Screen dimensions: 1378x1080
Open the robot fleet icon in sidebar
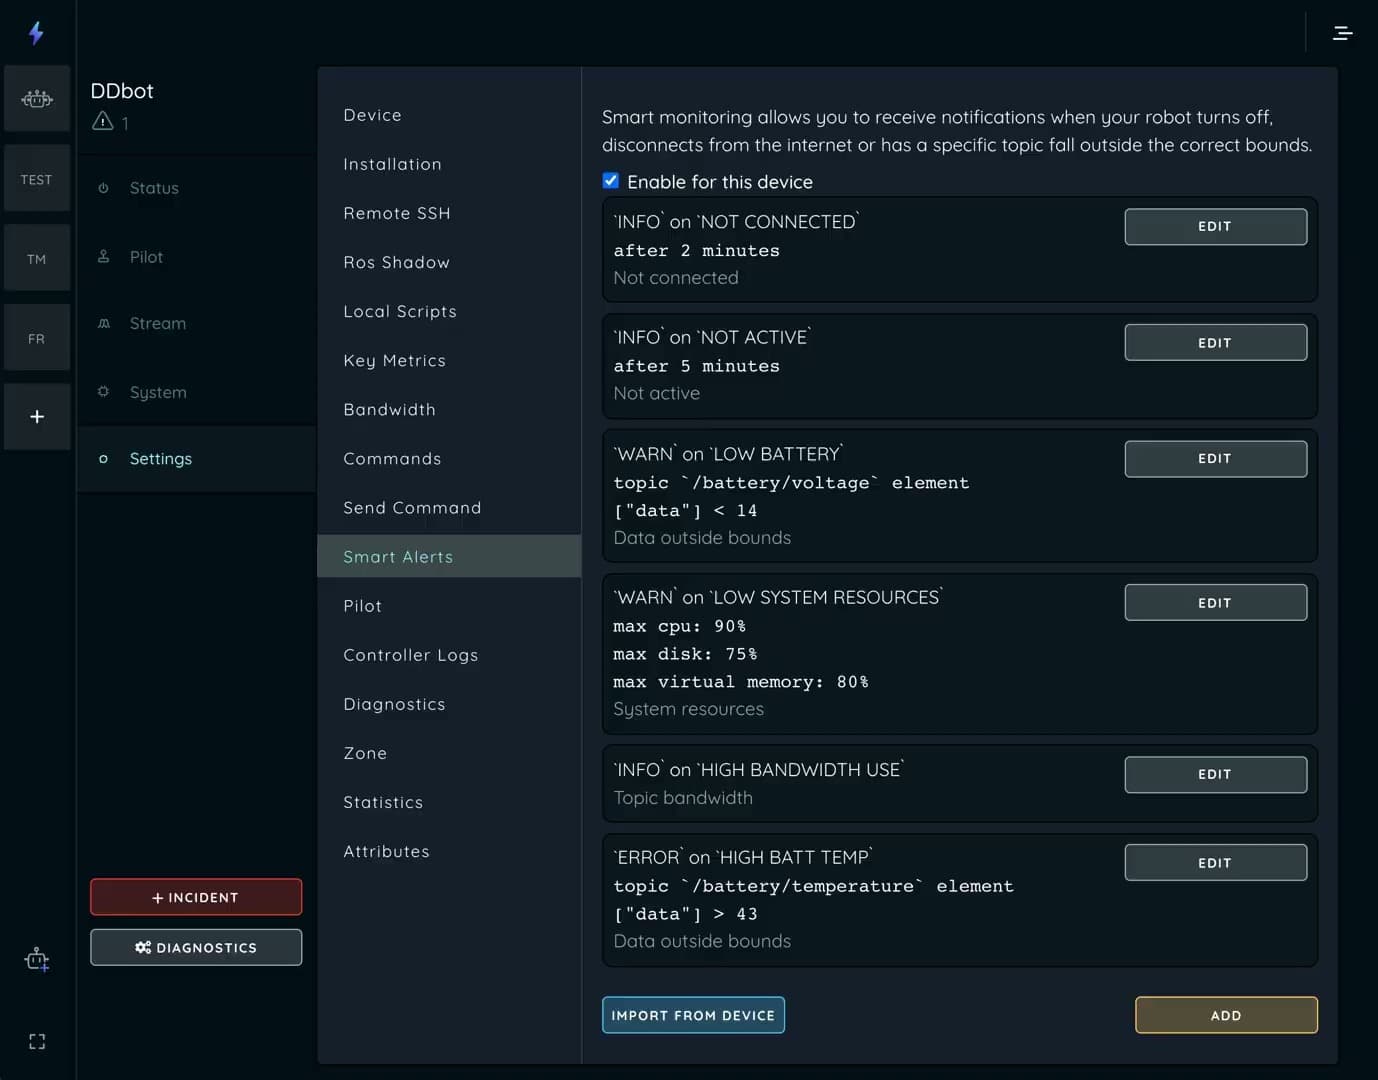tap(37, 99)
